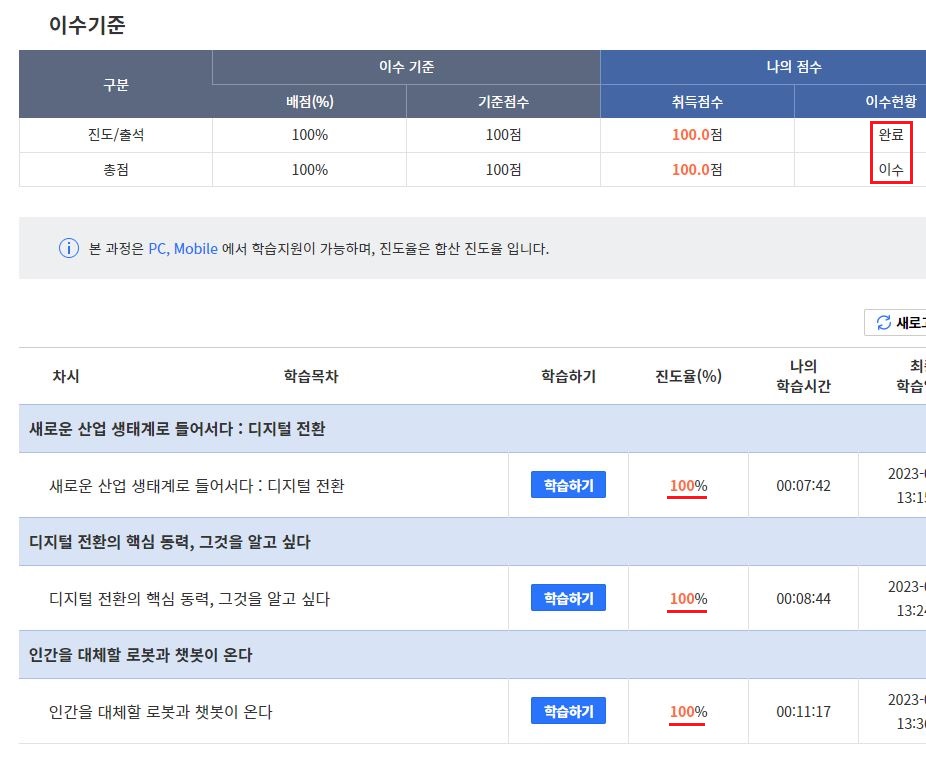
Task: Select the 완료 status in the 진도/출석 row
Action: click(x=890, y=133)
